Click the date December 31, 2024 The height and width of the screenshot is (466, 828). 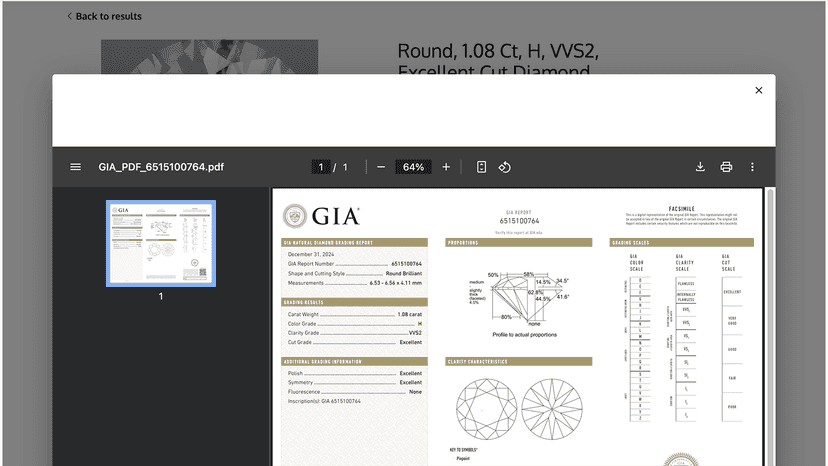point(311,254)
